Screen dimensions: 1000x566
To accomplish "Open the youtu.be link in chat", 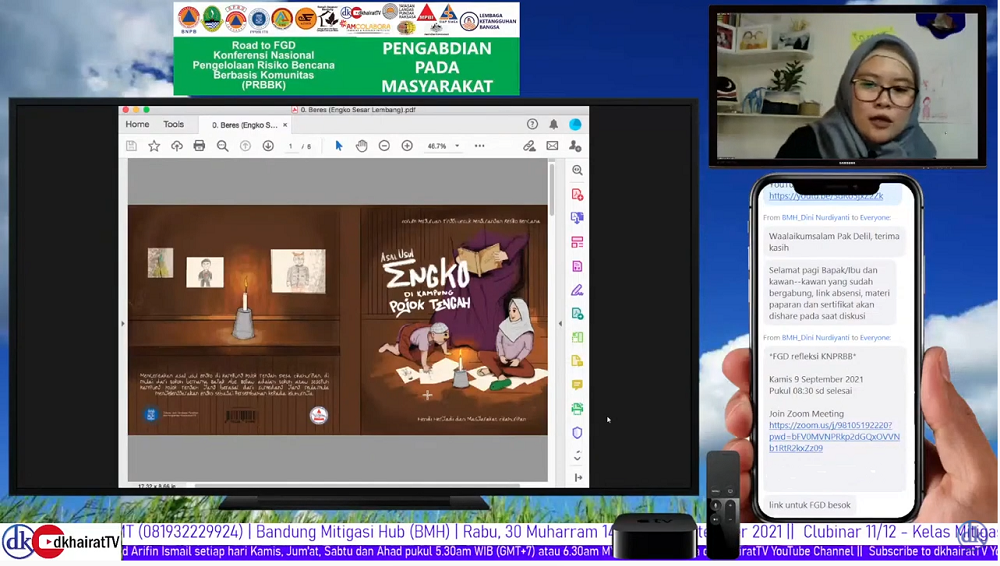I will (x=826, y=196).
